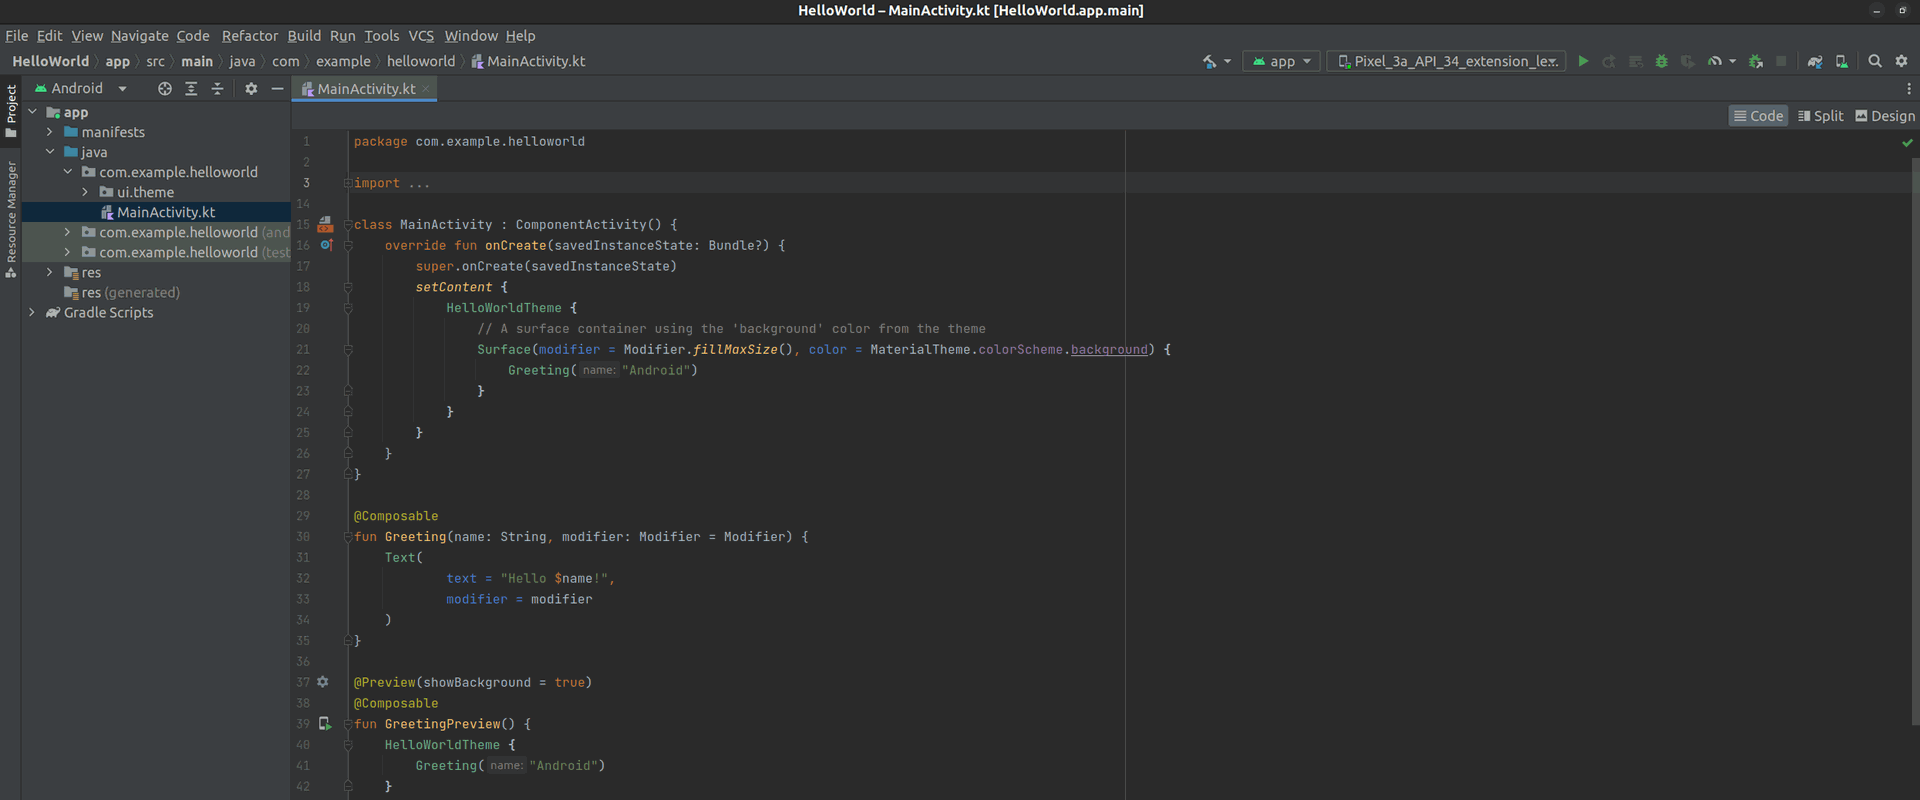Click Attach Debugger to Android Process icon
The image size is (1920, 800).
pos(1755,61)
